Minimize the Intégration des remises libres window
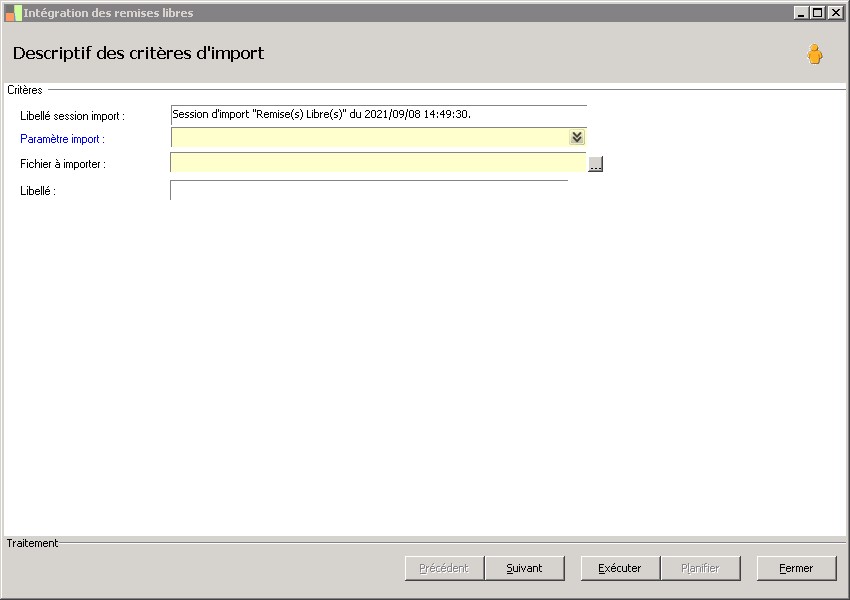Screen dimensions: 850x600 coord(801,12)
